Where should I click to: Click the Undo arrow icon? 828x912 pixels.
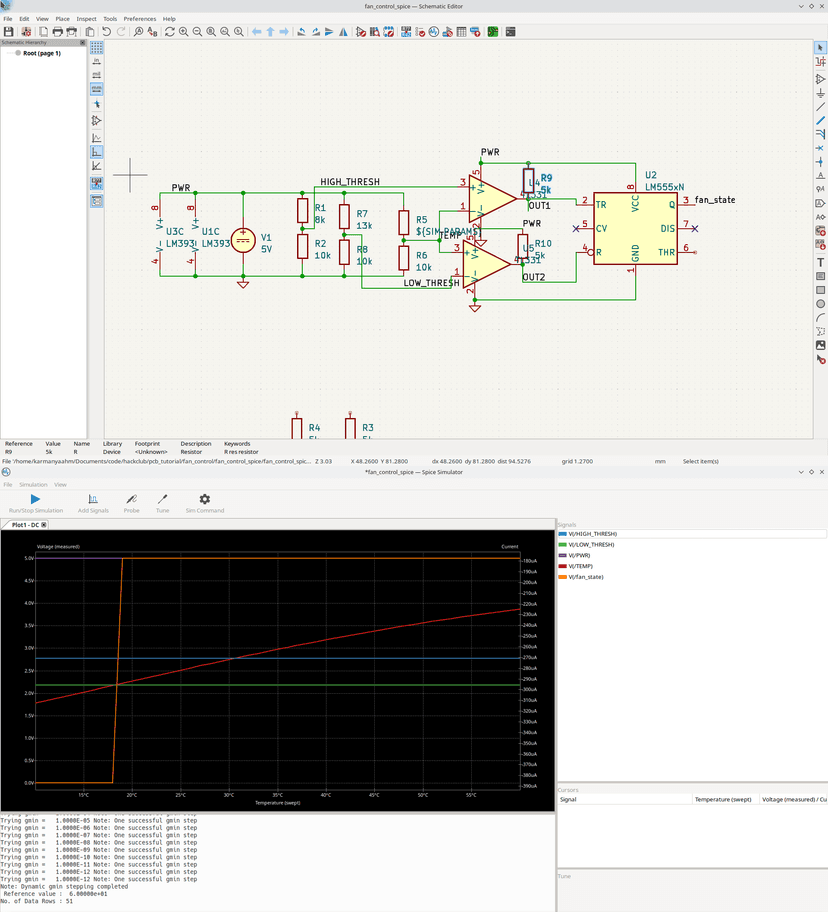coord(106,32)
